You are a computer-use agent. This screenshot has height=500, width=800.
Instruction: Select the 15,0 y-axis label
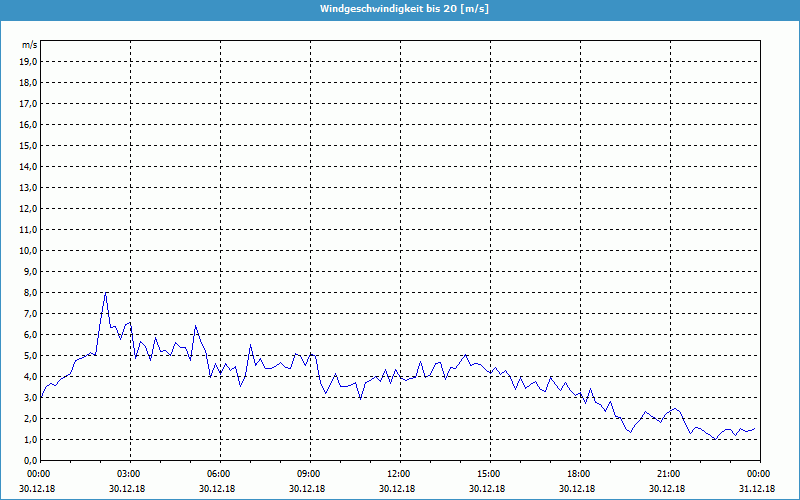[x=29, y=145]
